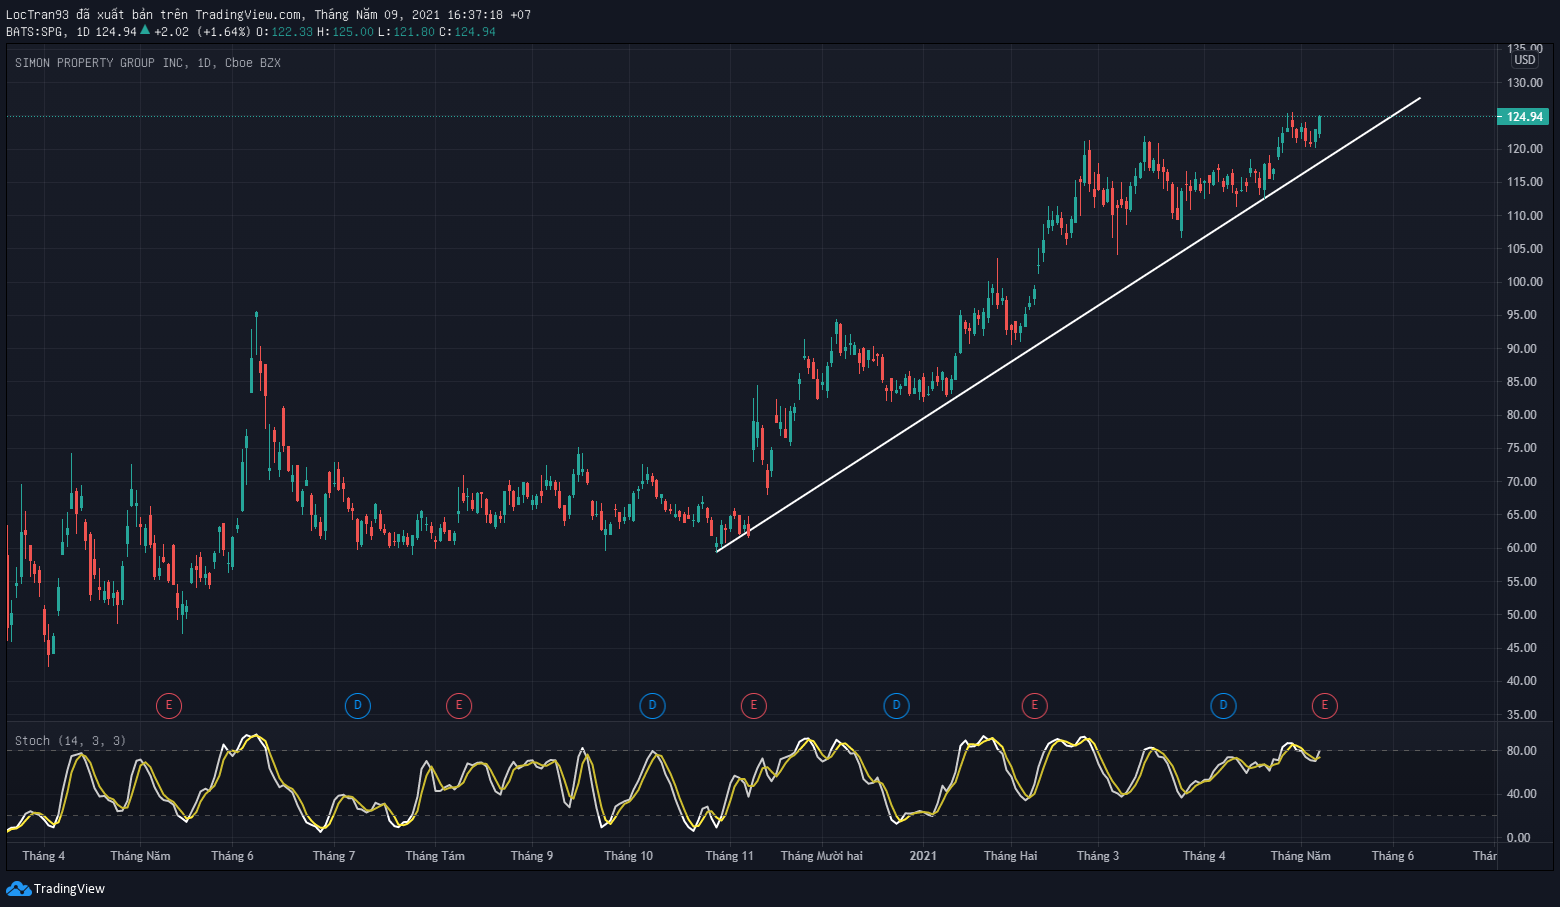The width and height of the screenshot is (1560, 907).
Task: Click the 120.00 price axis label
Action: click(x=1525, y=149)
